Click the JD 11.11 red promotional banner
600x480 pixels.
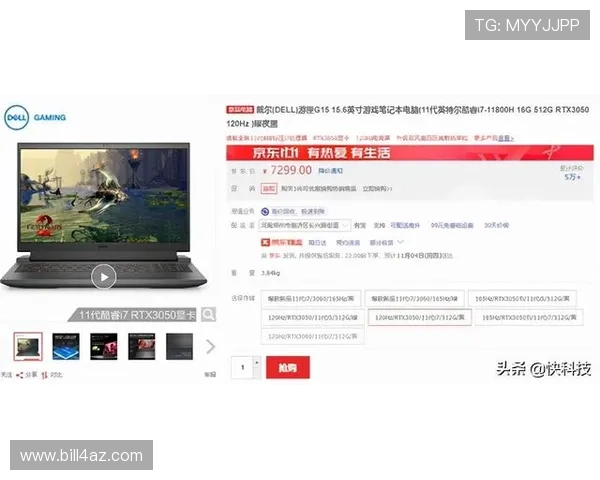[410, 153]
